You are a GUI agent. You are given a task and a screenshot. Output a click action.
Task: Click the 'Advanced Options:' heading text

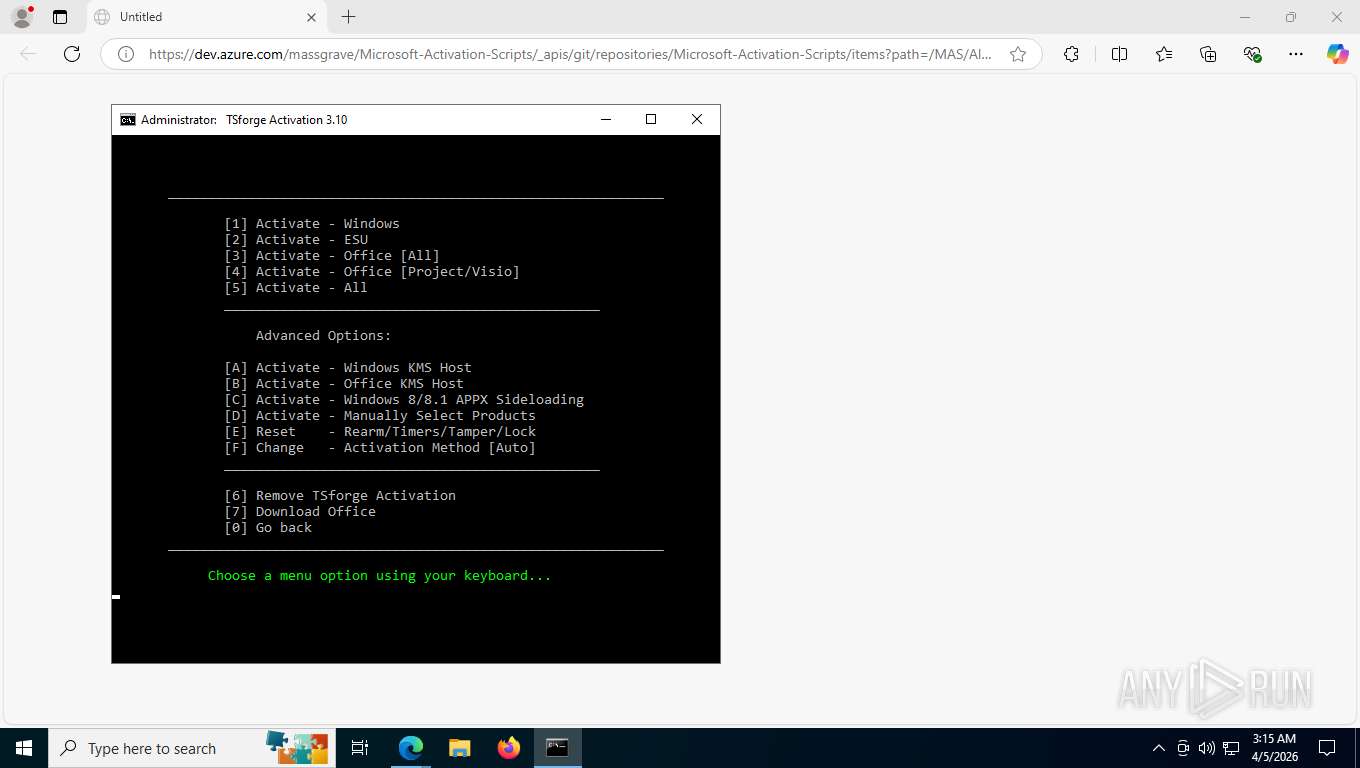(324, 335)
